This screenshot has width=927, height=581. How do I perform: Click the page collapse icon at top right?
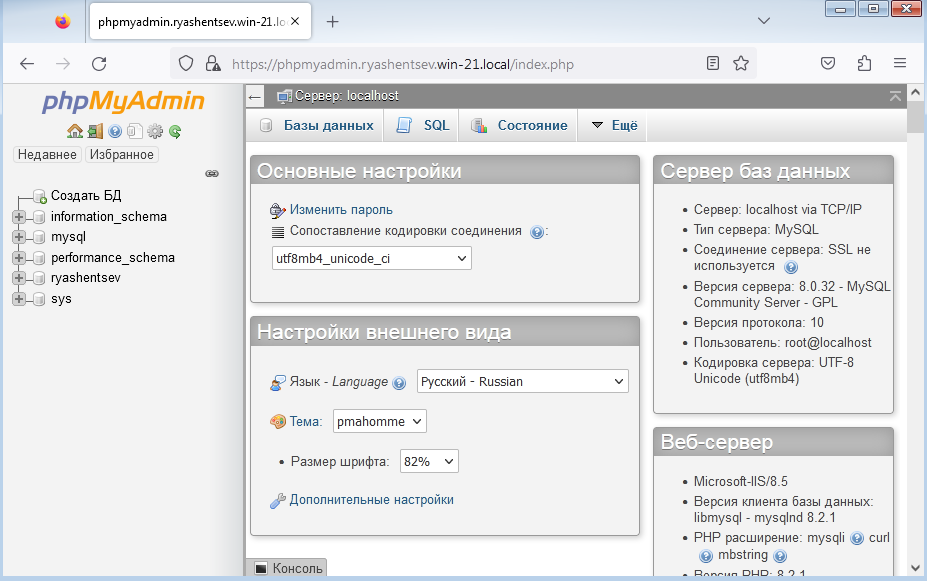(895, 96)
